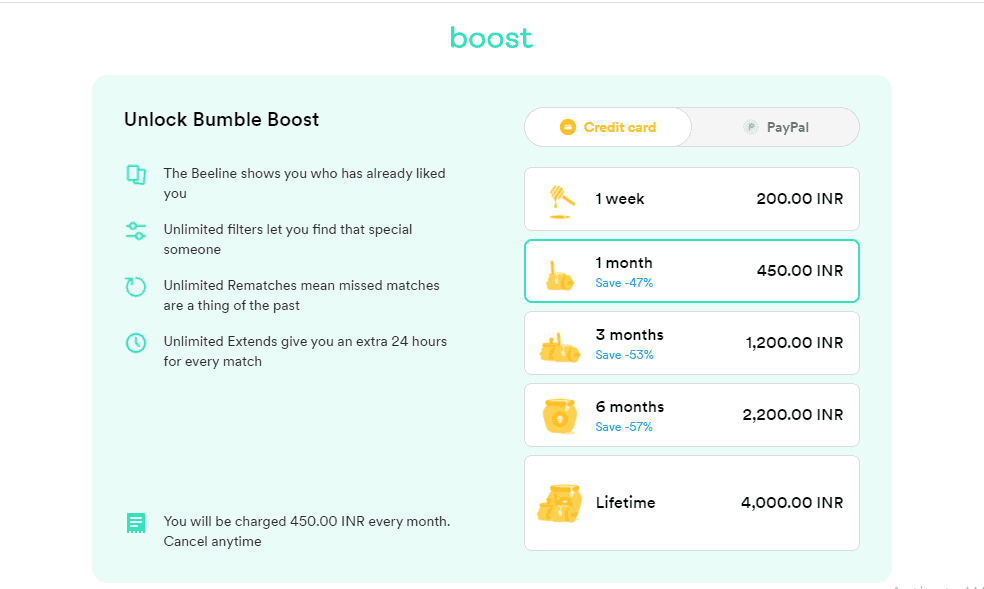
Task: Click the Unlimited Rematches circular arrow icon
Action: click(136, 286)
